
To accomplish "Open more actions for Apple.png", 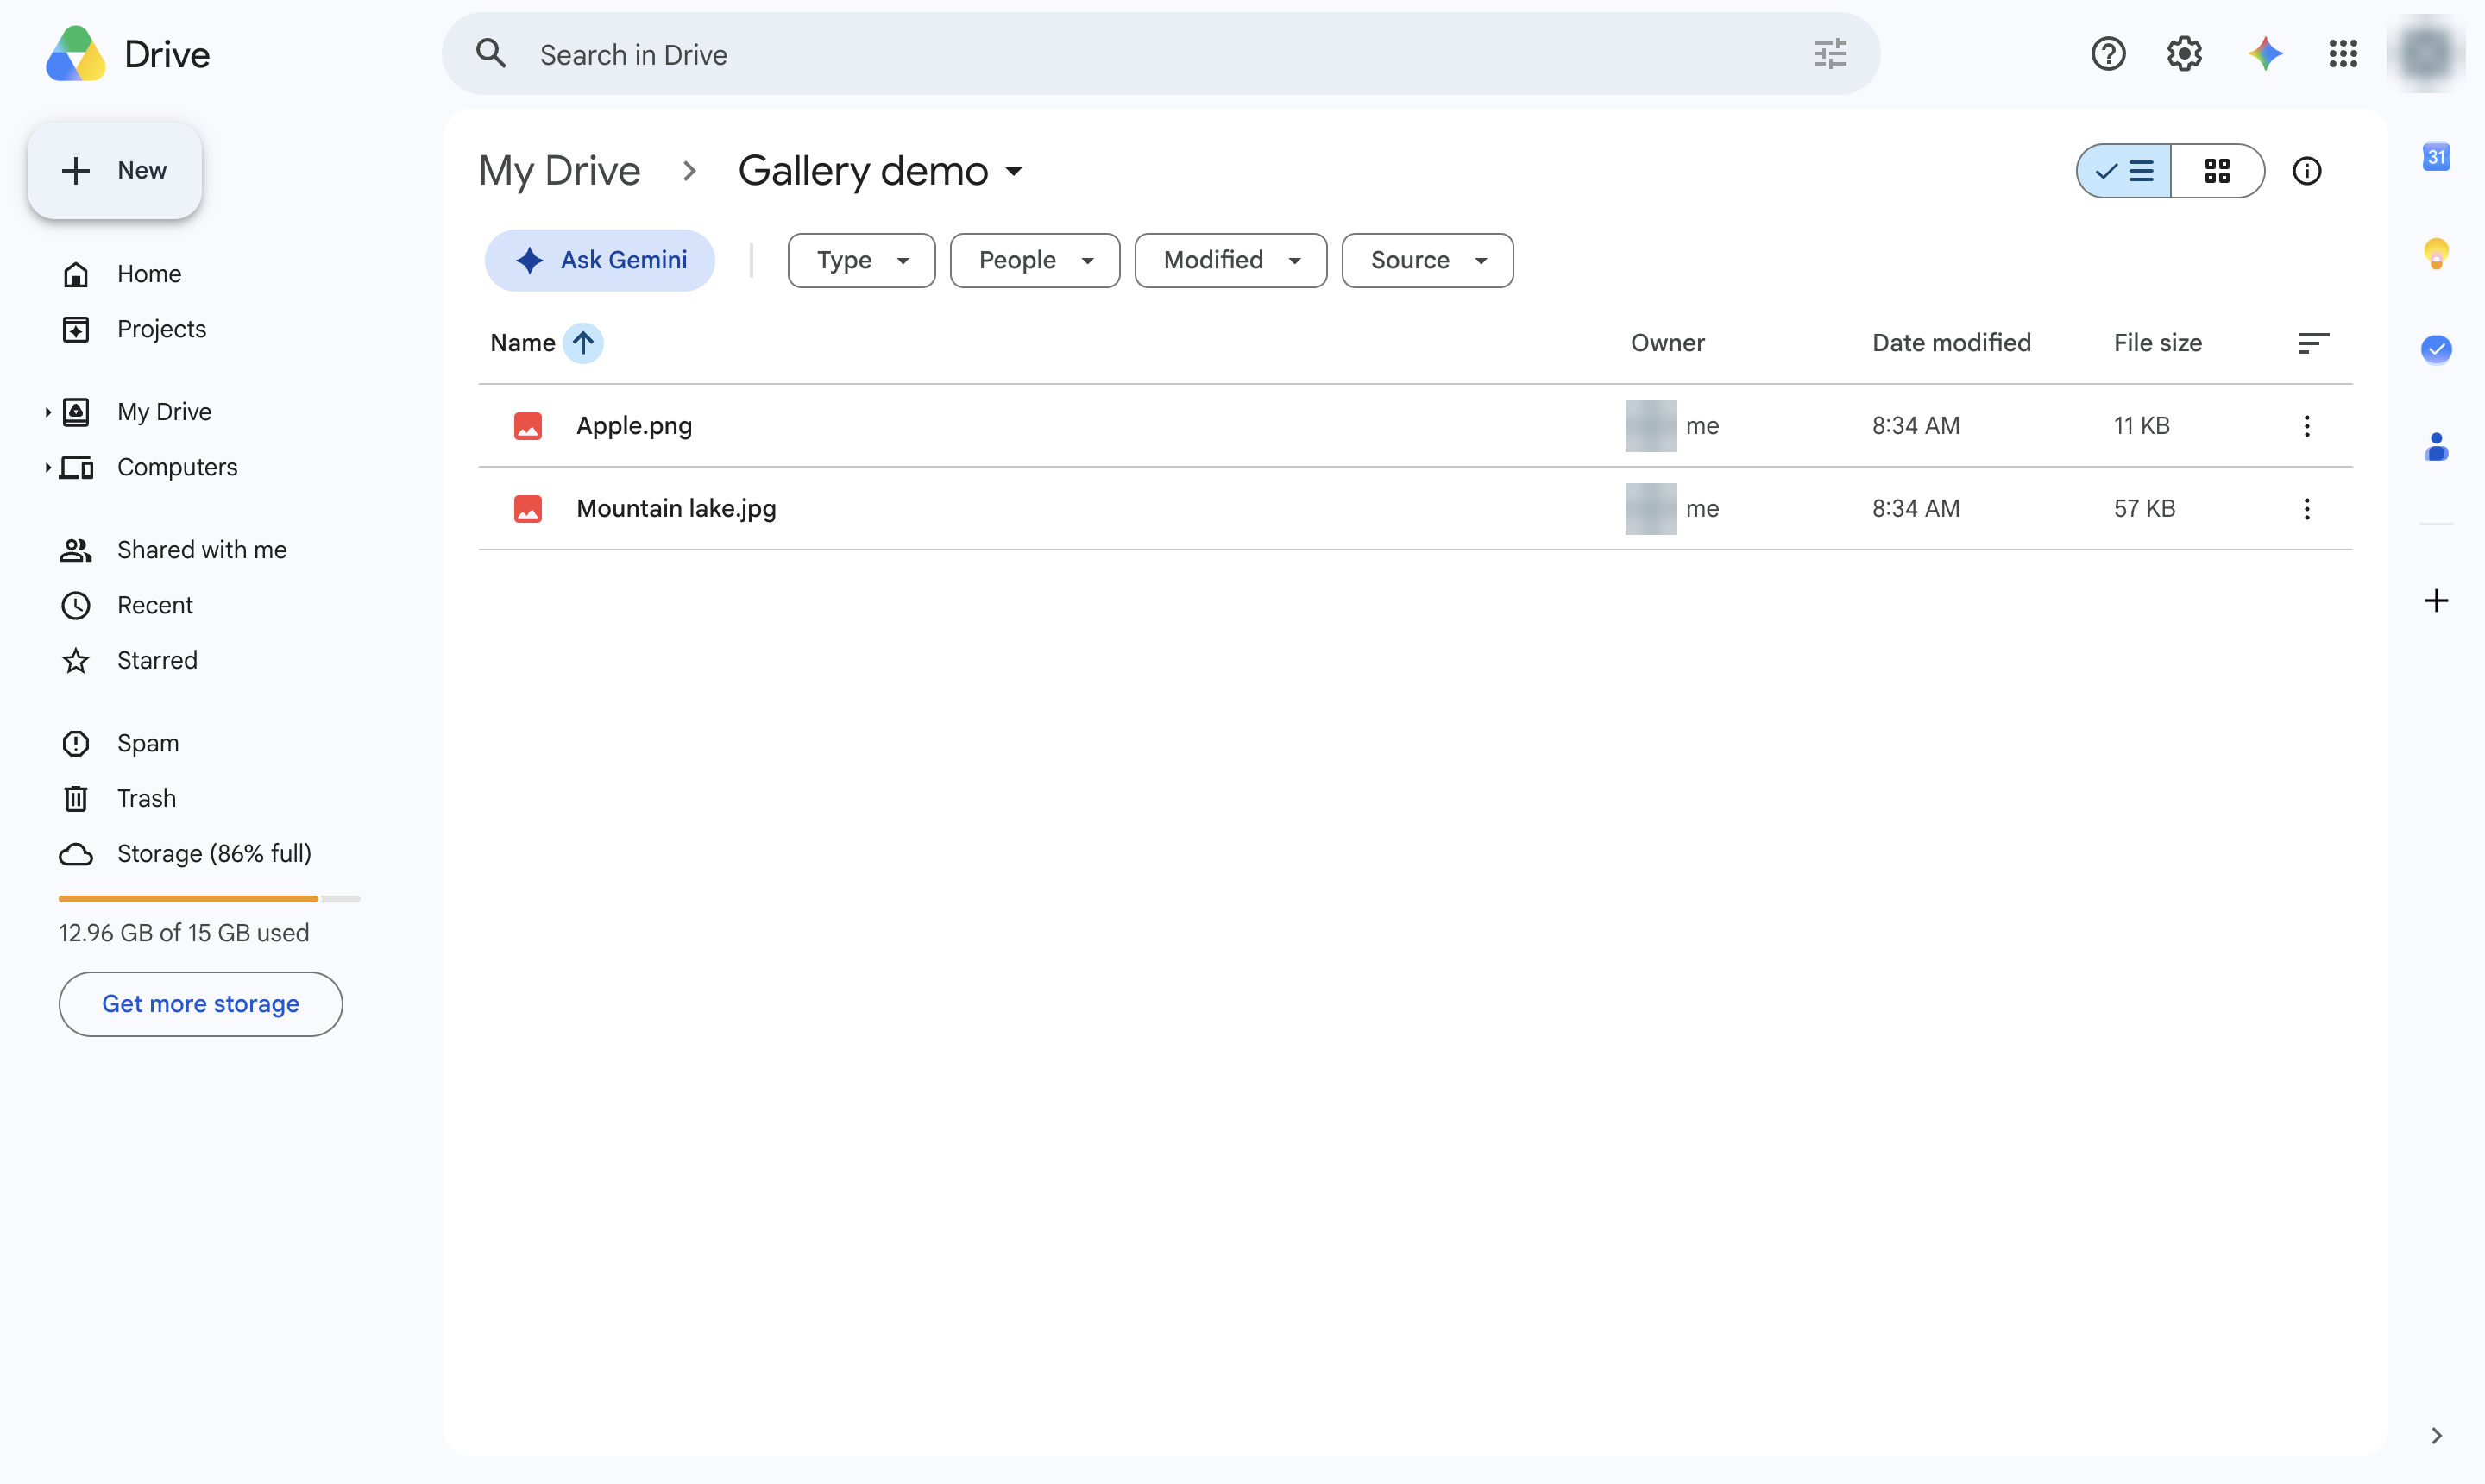I will [2307, 426].
